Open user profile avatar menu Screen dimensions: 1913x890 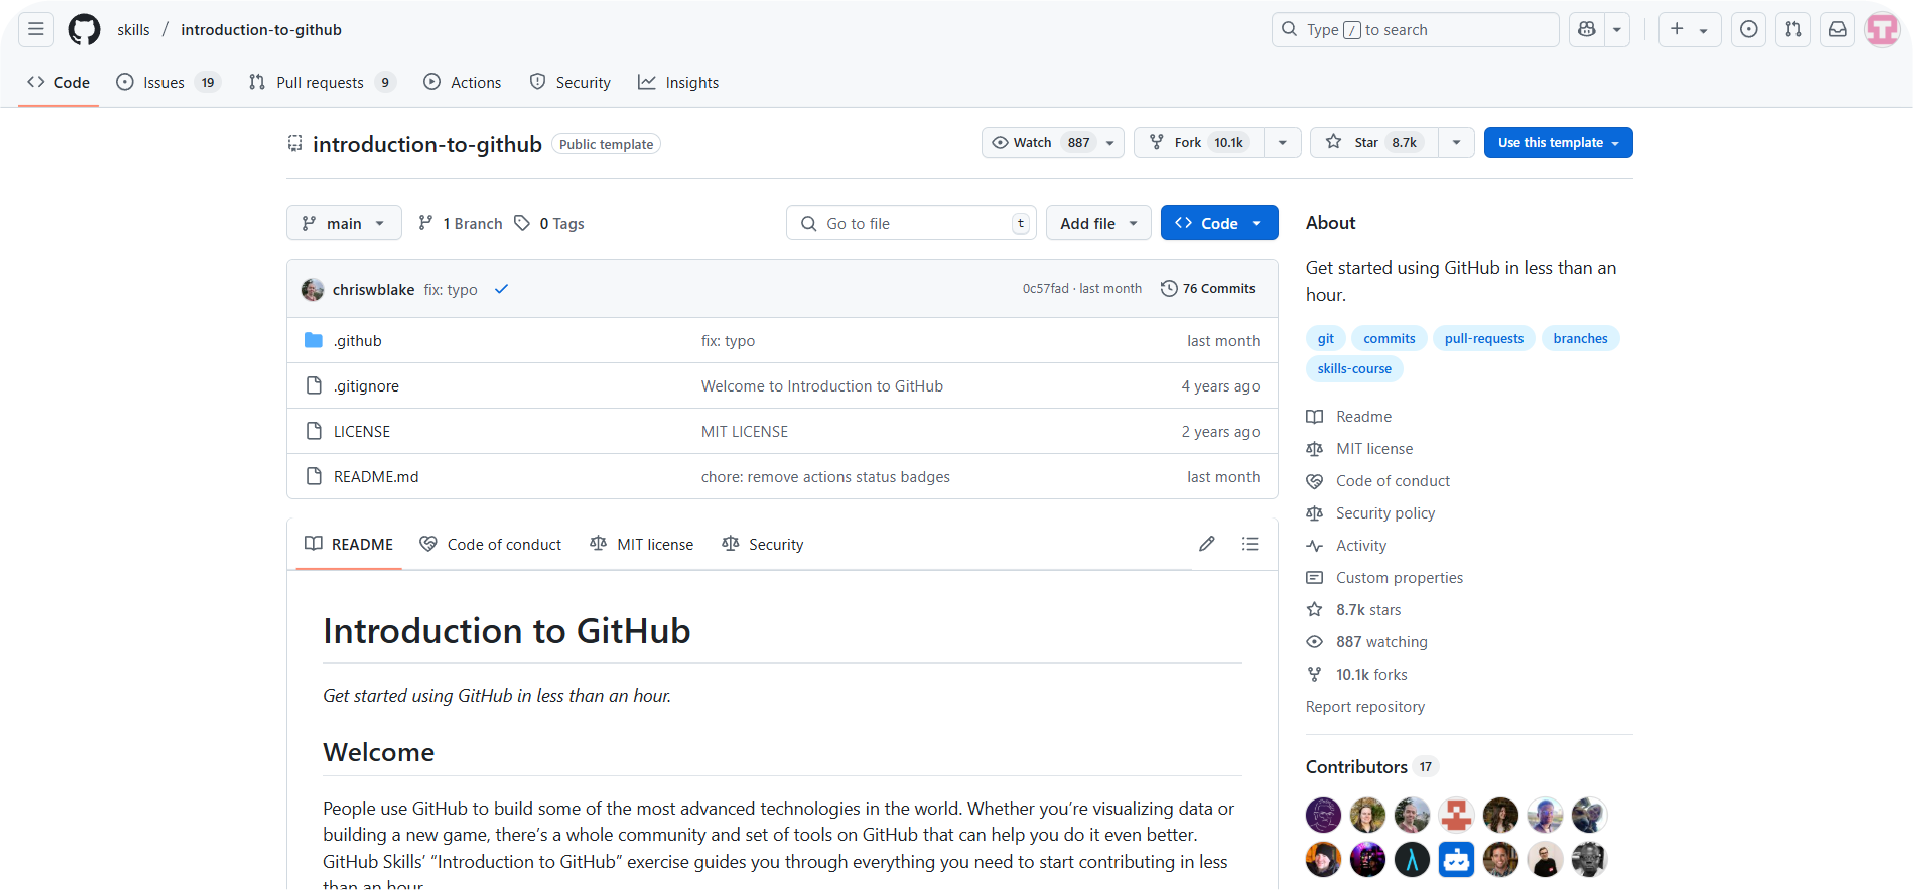[x=1883, y=29]
